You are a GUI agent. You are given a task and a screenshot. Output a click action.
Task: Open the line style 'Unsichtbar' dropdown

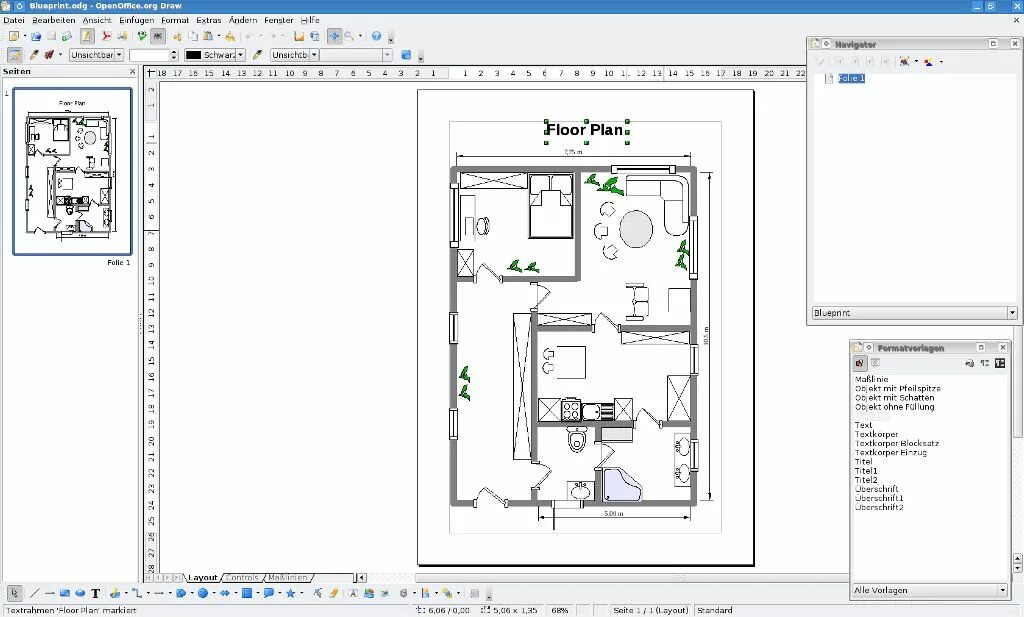click(119, 55)
